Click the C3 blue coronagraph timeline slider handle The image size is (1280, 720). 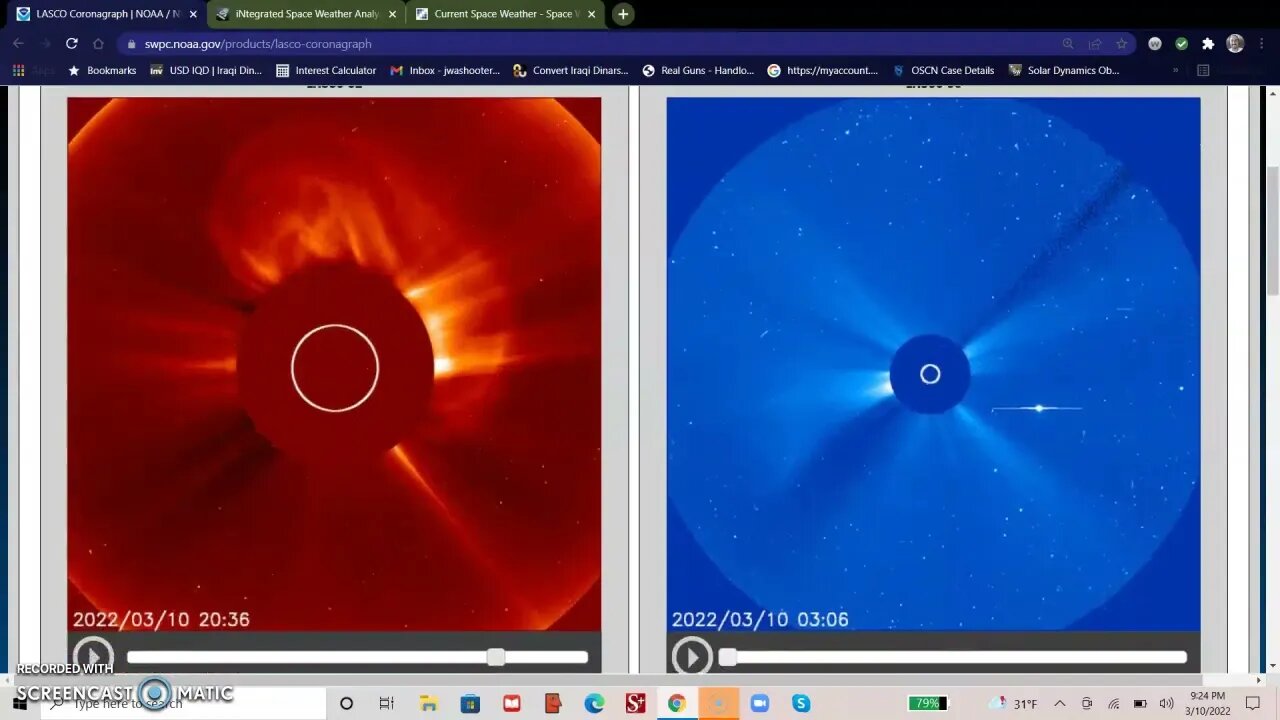click(728, 657)
